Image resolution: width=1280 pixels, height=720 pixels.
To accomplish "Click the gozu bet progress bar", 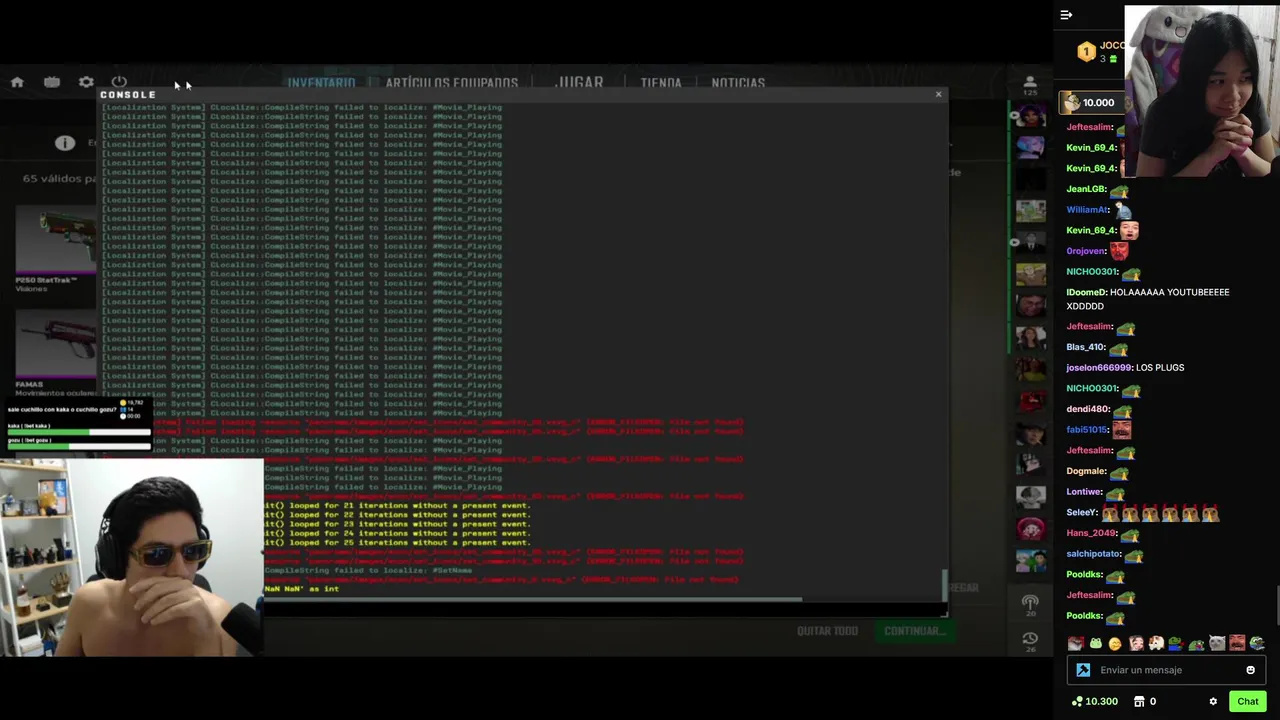I will click(x=77, y=447).
